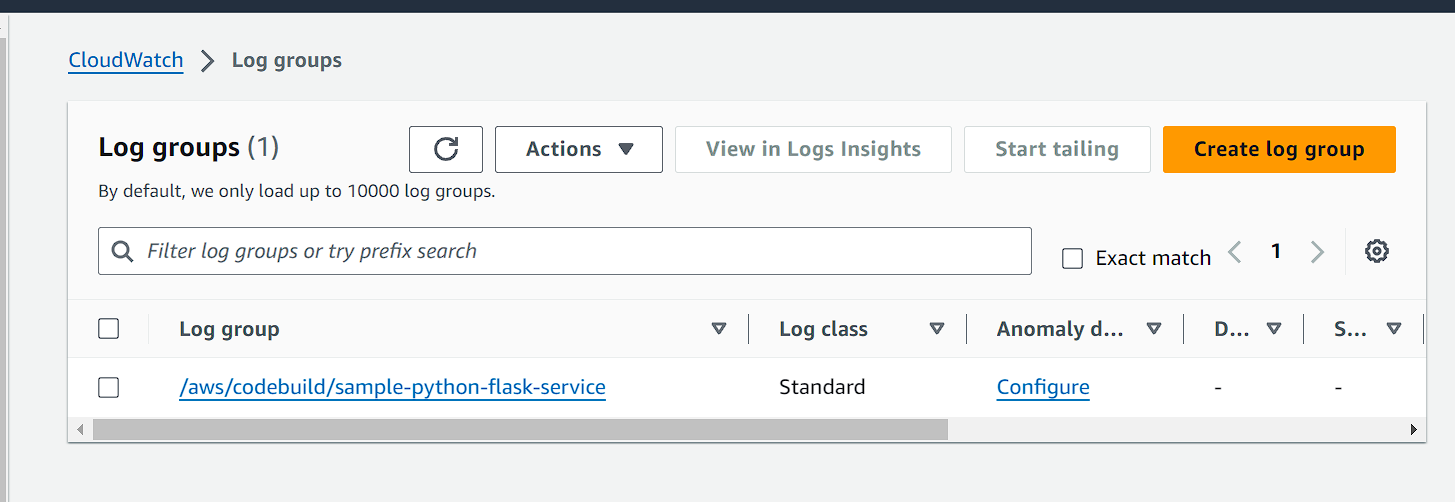Click the left scroll arrow of table
Screen dimensions: 1455x502
[x=80, y=430]
